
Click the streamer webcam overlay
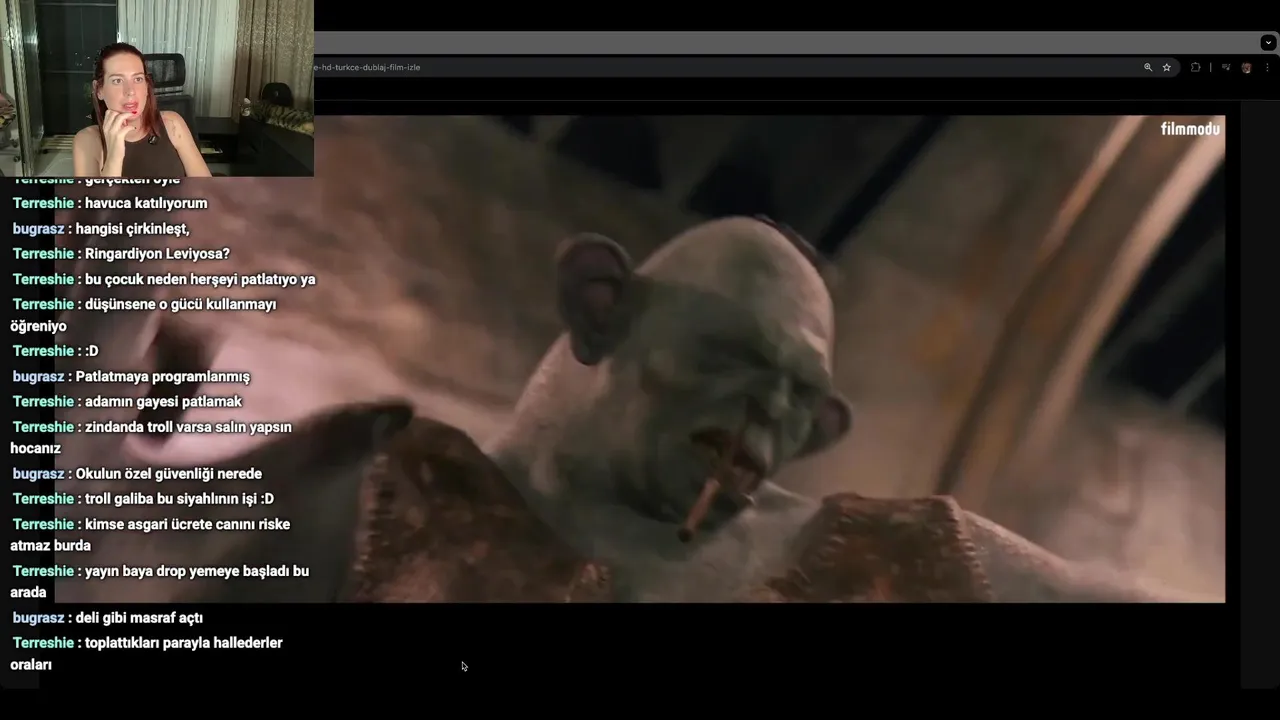point(157,88)
